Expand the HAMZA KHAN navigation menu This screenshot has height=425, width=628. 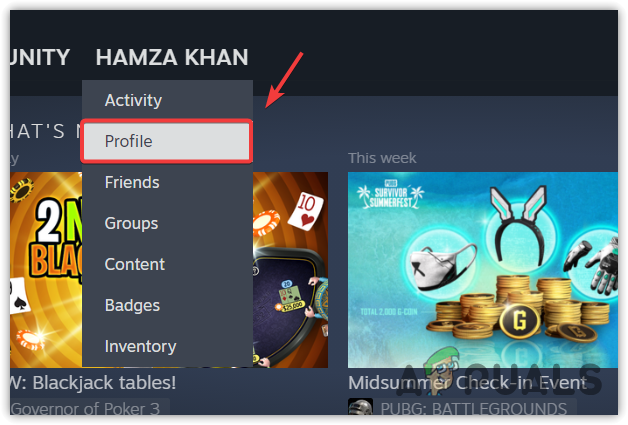(x=172, y=57)
